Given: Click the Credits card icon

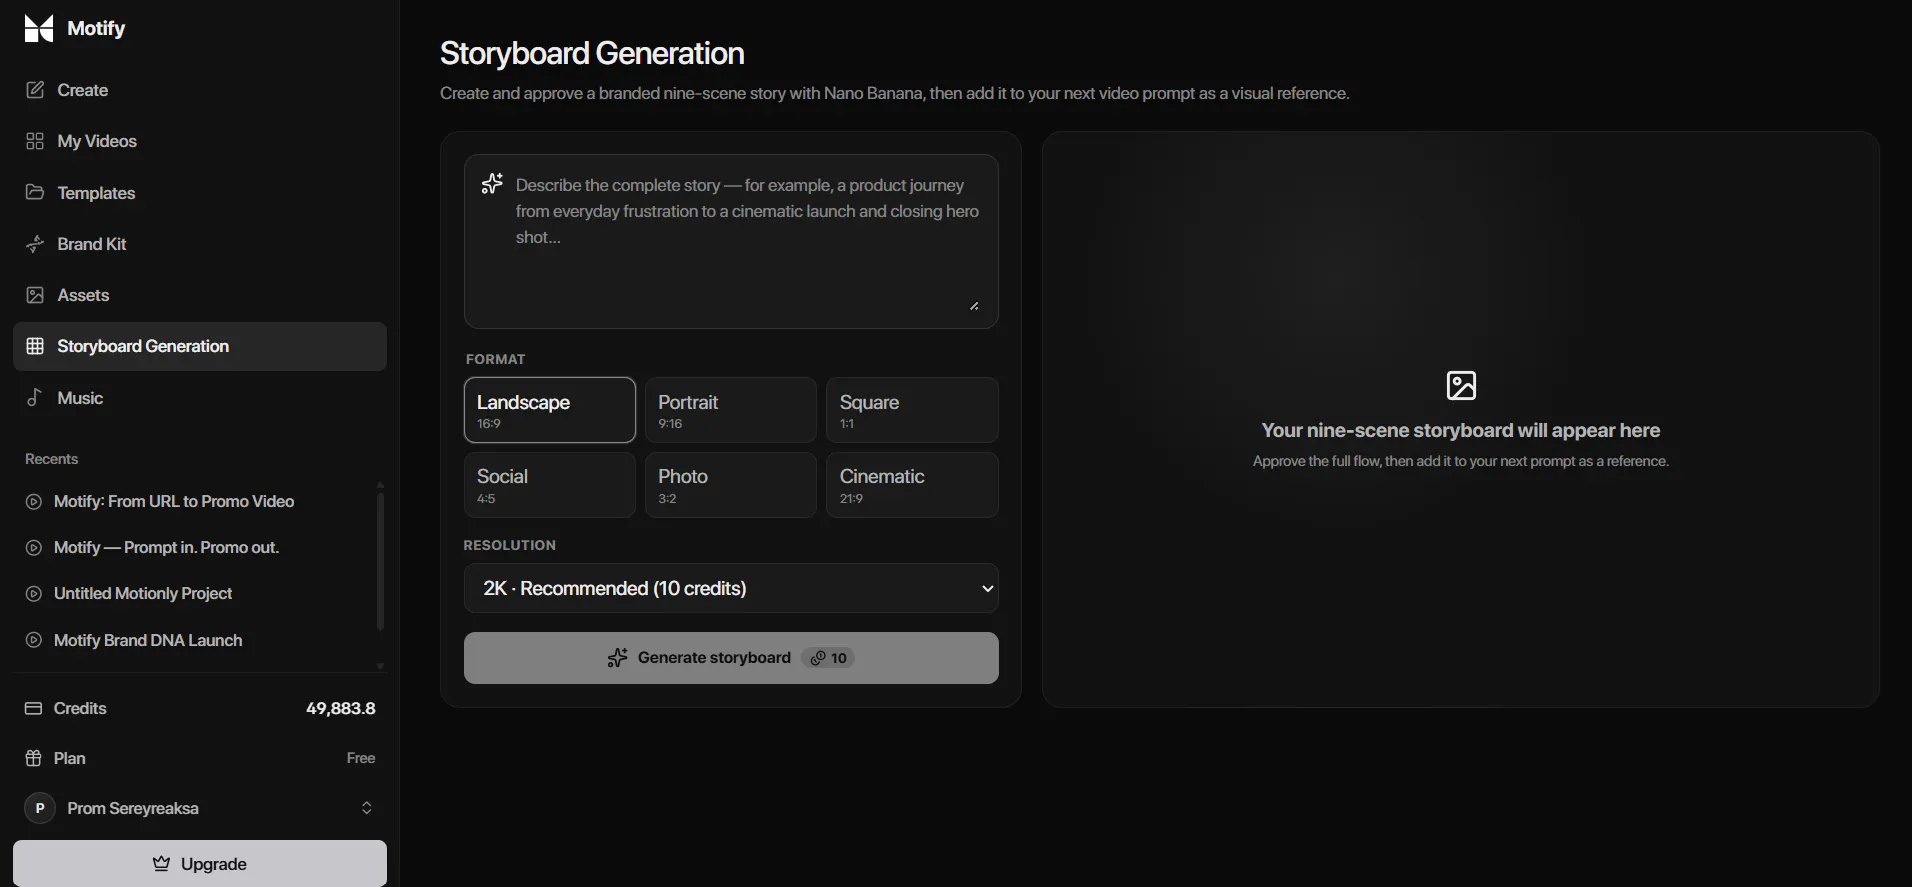Looking at the screenshot, I should [x=33, y=708].
